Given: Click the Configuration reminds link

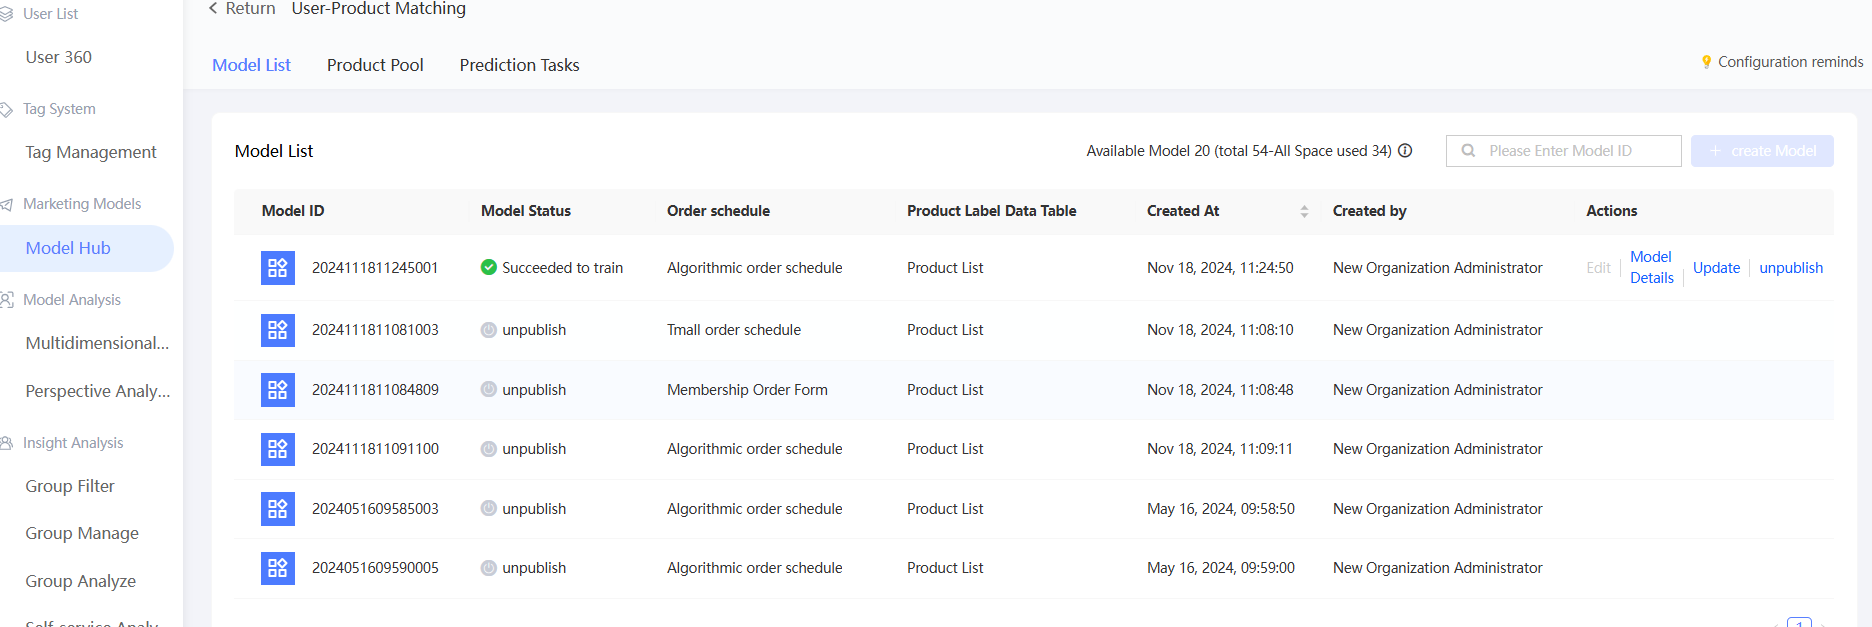Looking at the screenshot, I should 1790,62.
